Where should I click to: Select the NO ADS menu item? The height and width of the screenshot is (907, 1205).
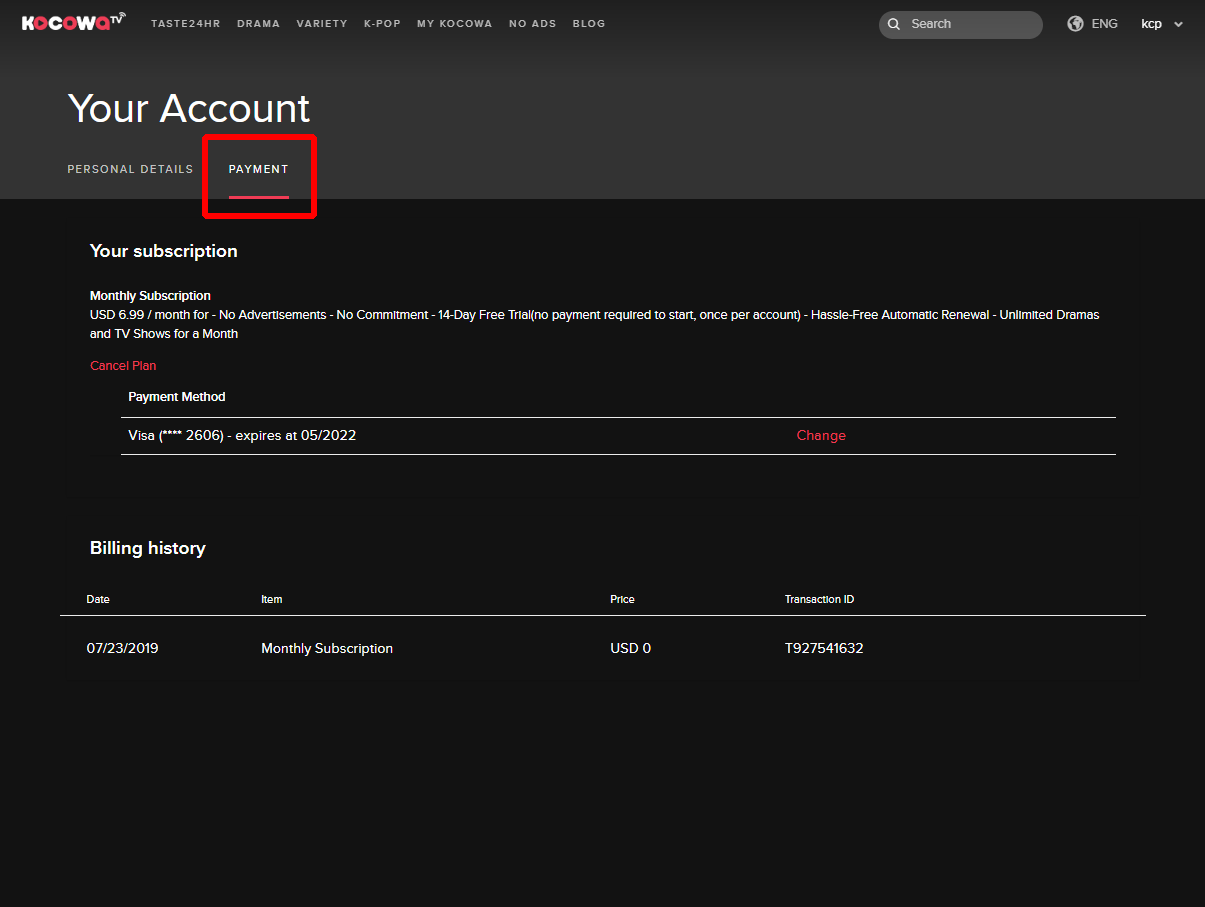pos(533,24)
